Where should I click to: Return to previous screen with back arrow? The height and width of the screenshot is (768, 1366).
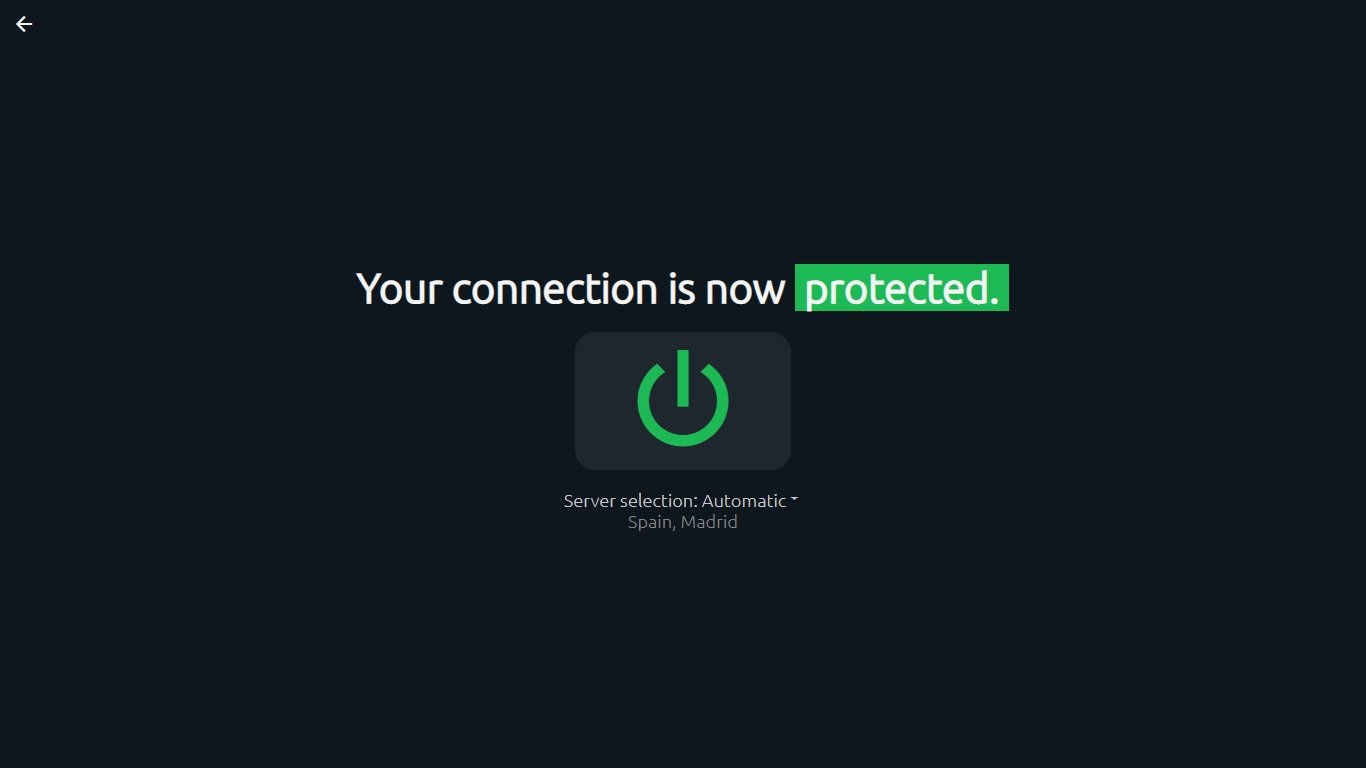(x=24, y=24)
